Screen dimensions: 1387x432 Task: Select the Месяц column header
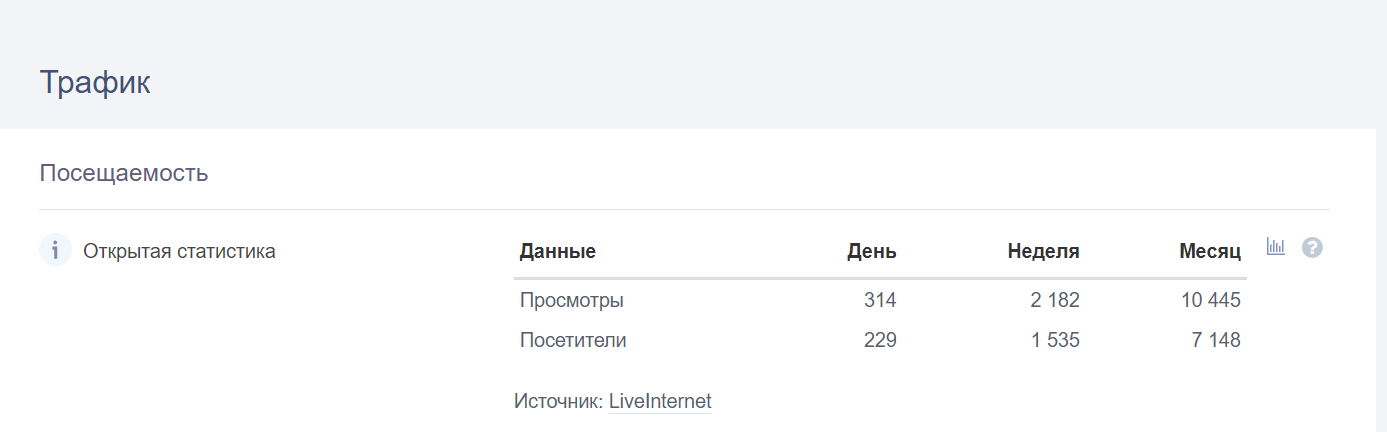(1209, 251)
